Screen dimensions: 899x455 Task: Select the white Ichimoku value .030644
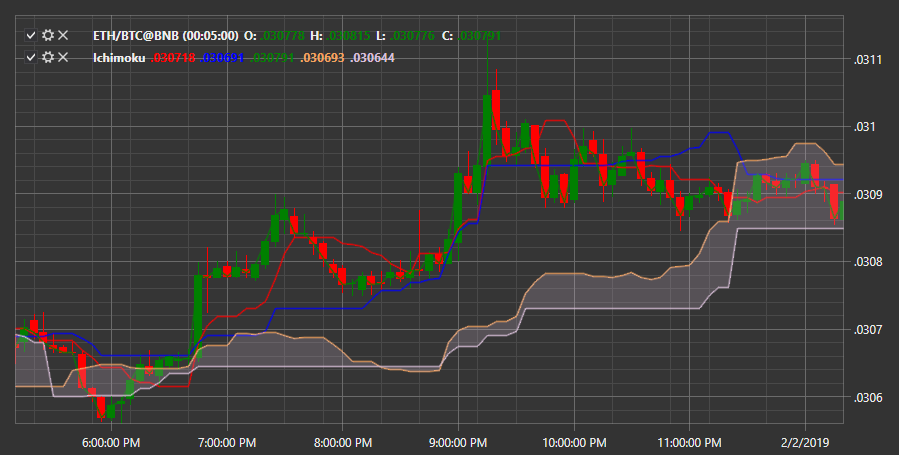[372, 58]
